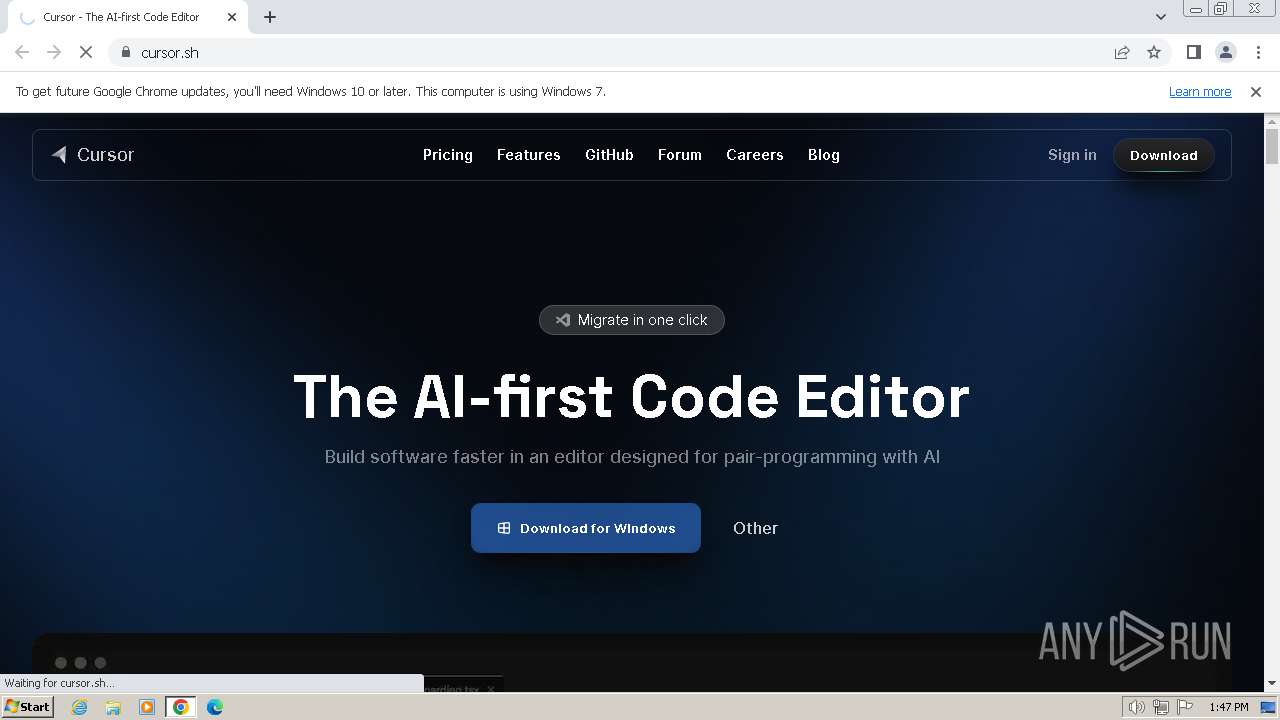Select the Cursor - The AI-first Code Editor tab
Screen dimensions: 1280x720
(128, 17)
